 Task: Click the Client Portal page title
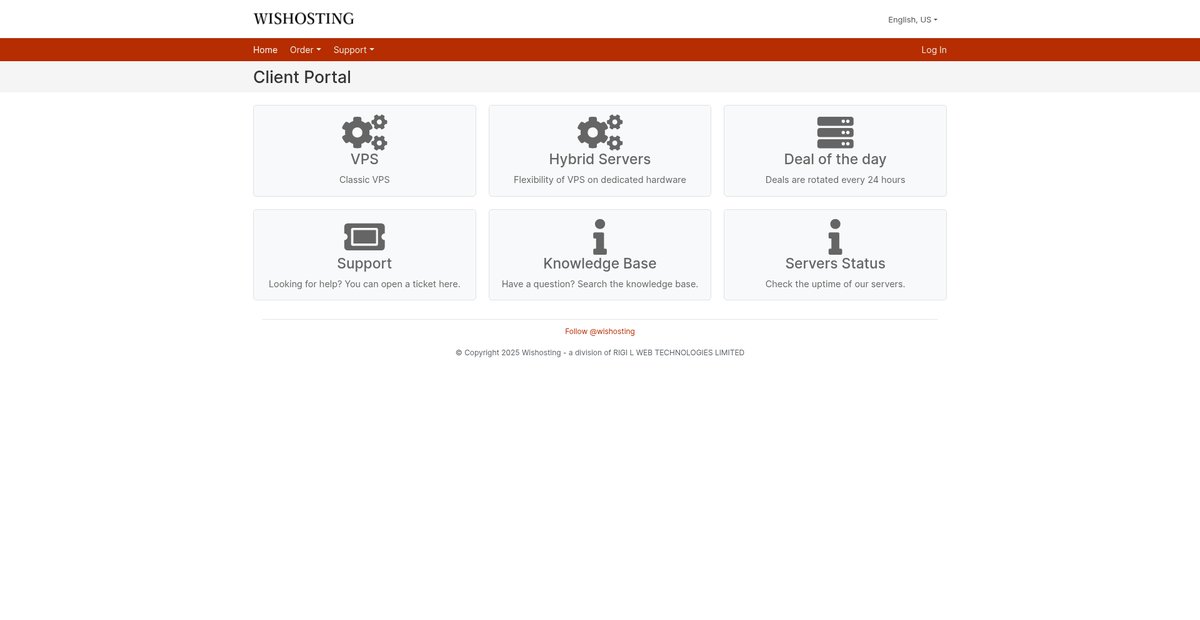[x=302, y=77]
